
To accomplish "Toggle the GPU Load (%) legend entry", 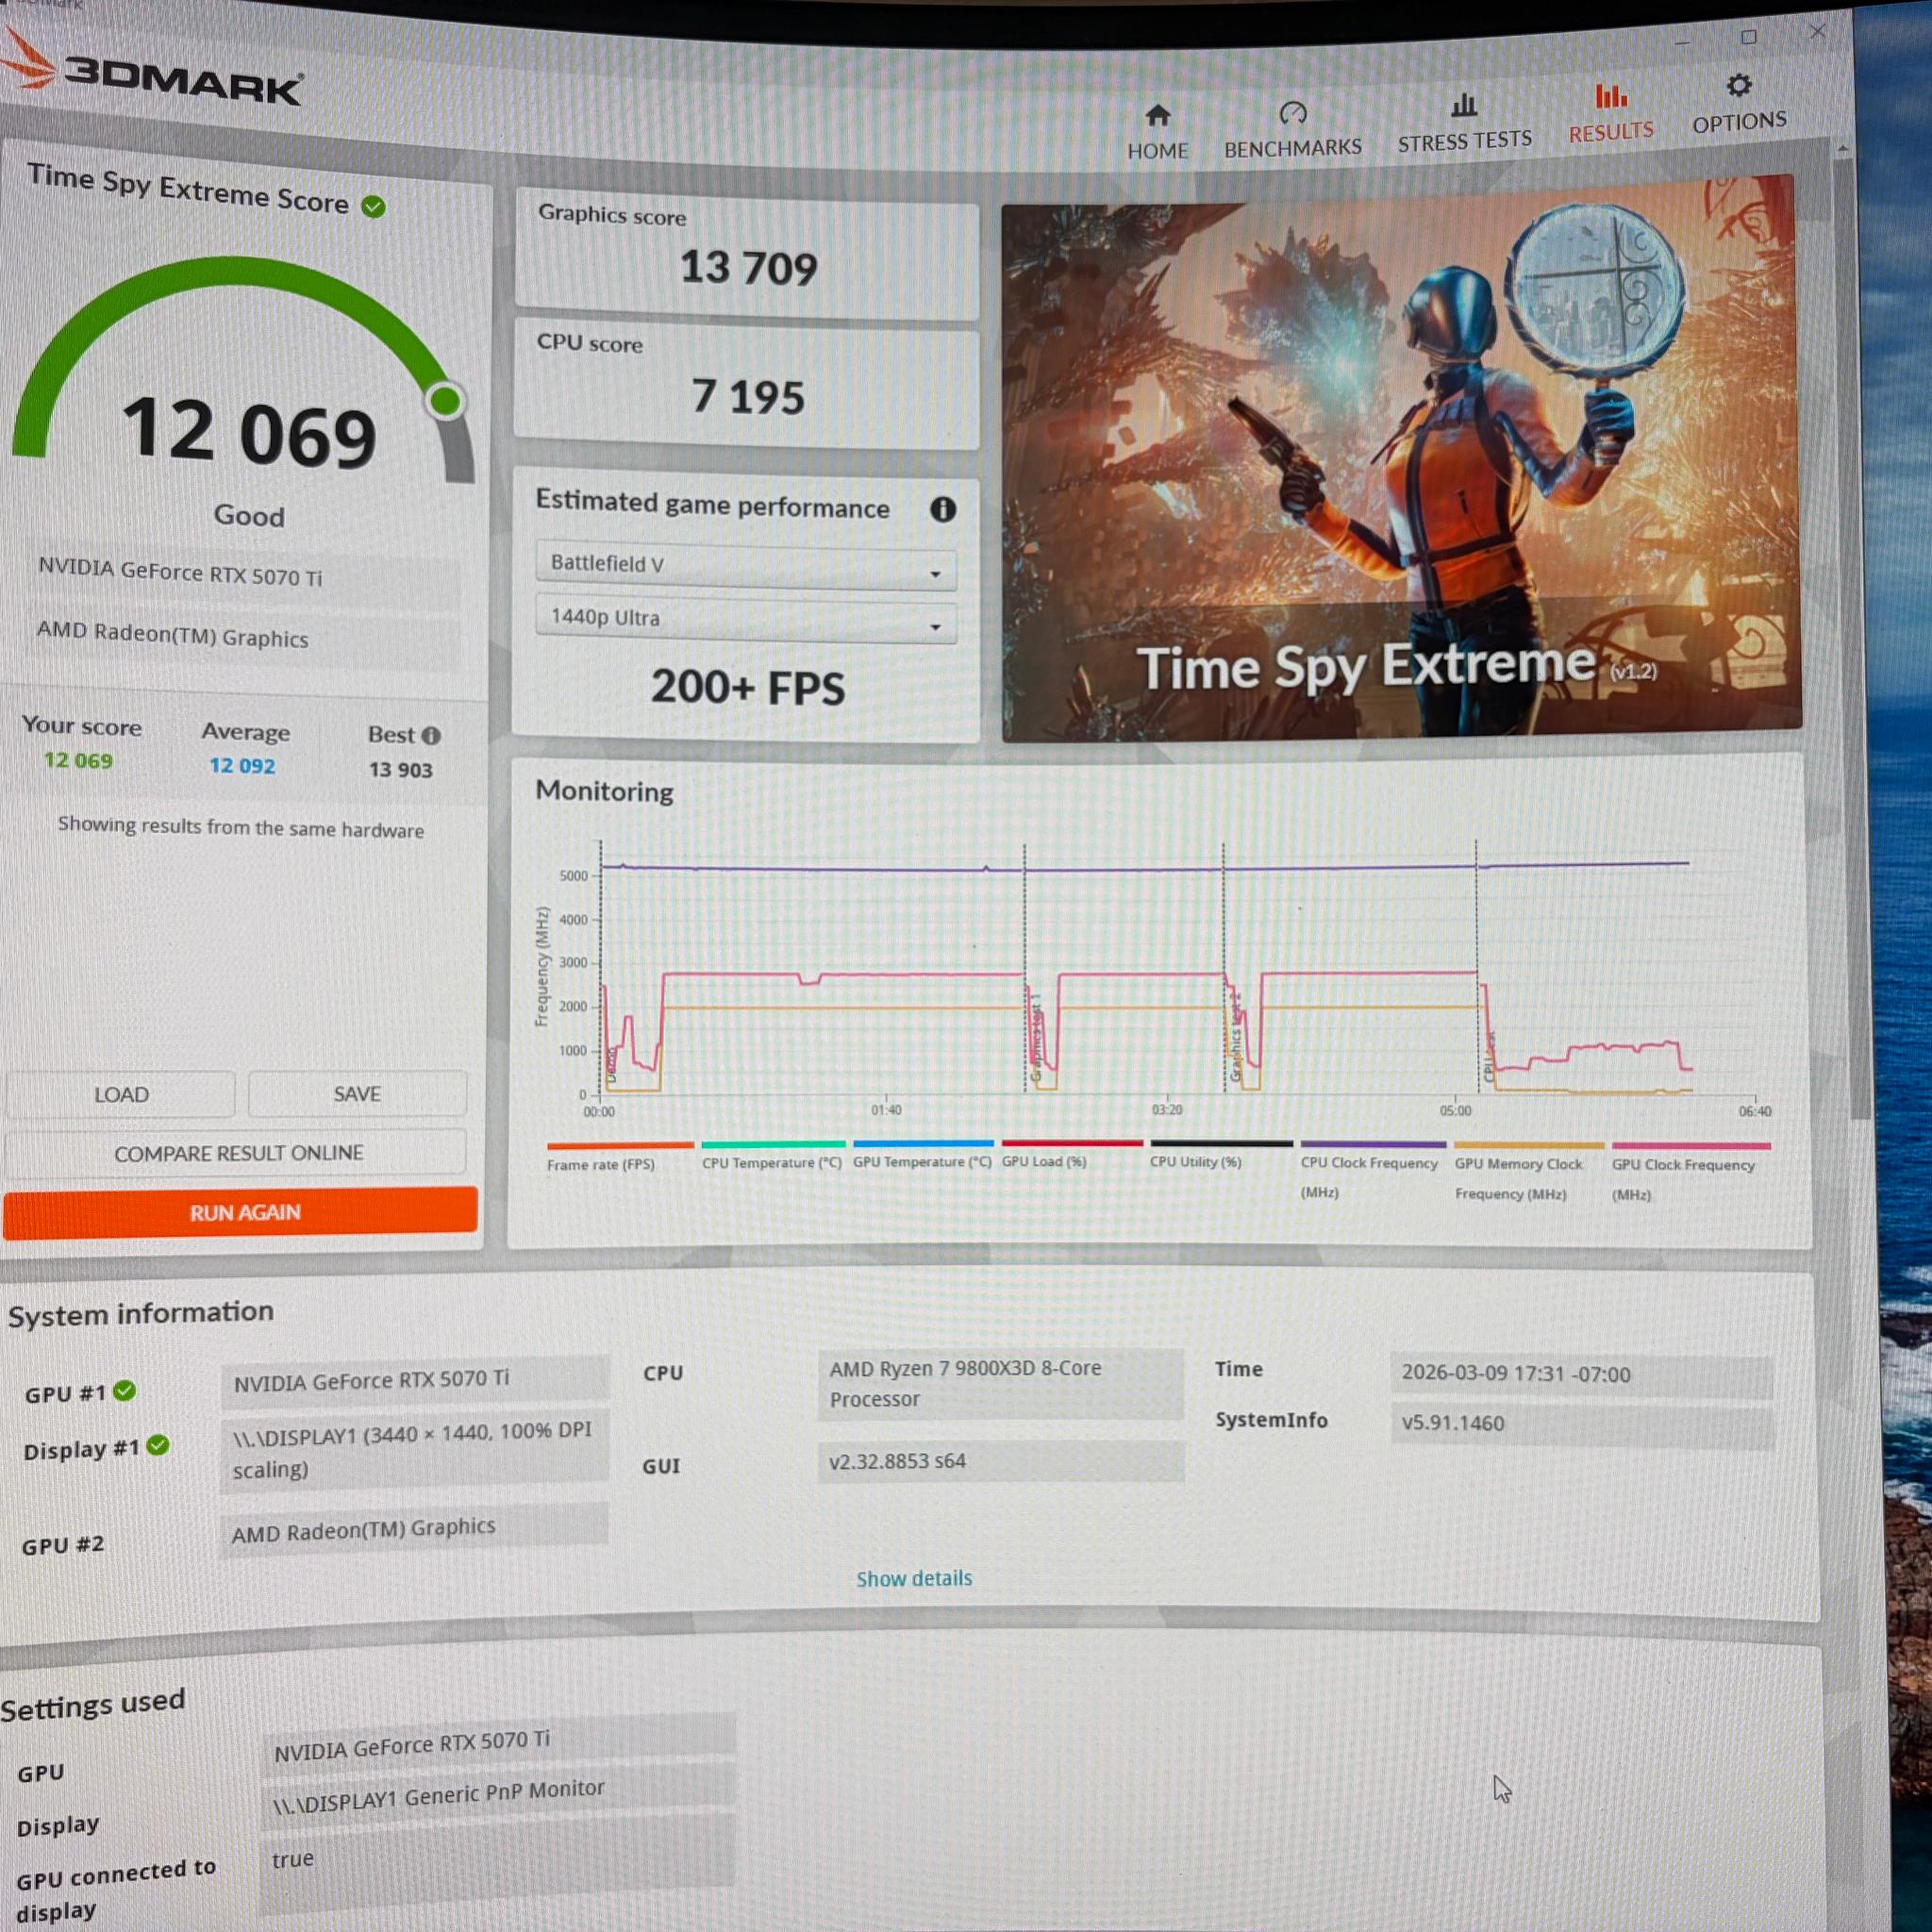I will 1071,1154.
